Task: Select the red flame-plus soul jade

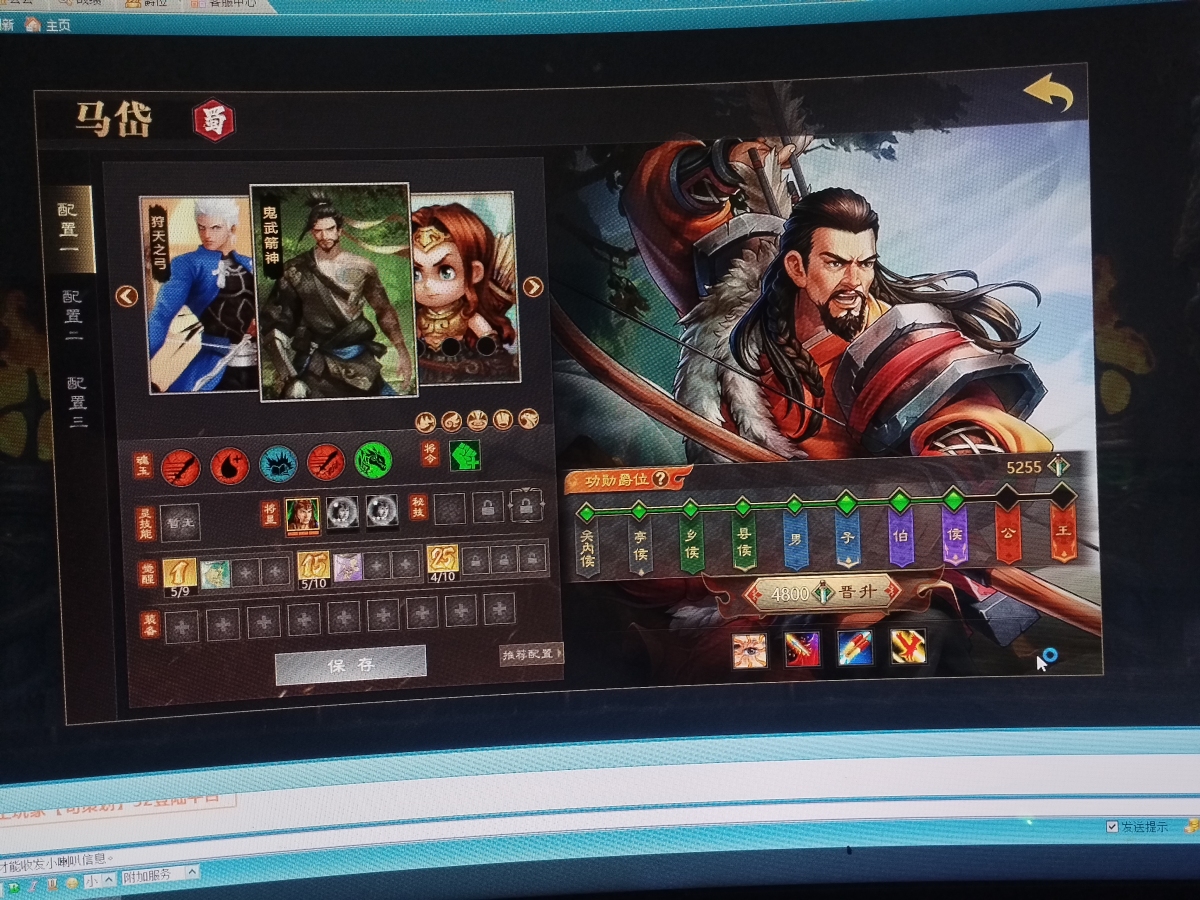Action: pos(230,465)
